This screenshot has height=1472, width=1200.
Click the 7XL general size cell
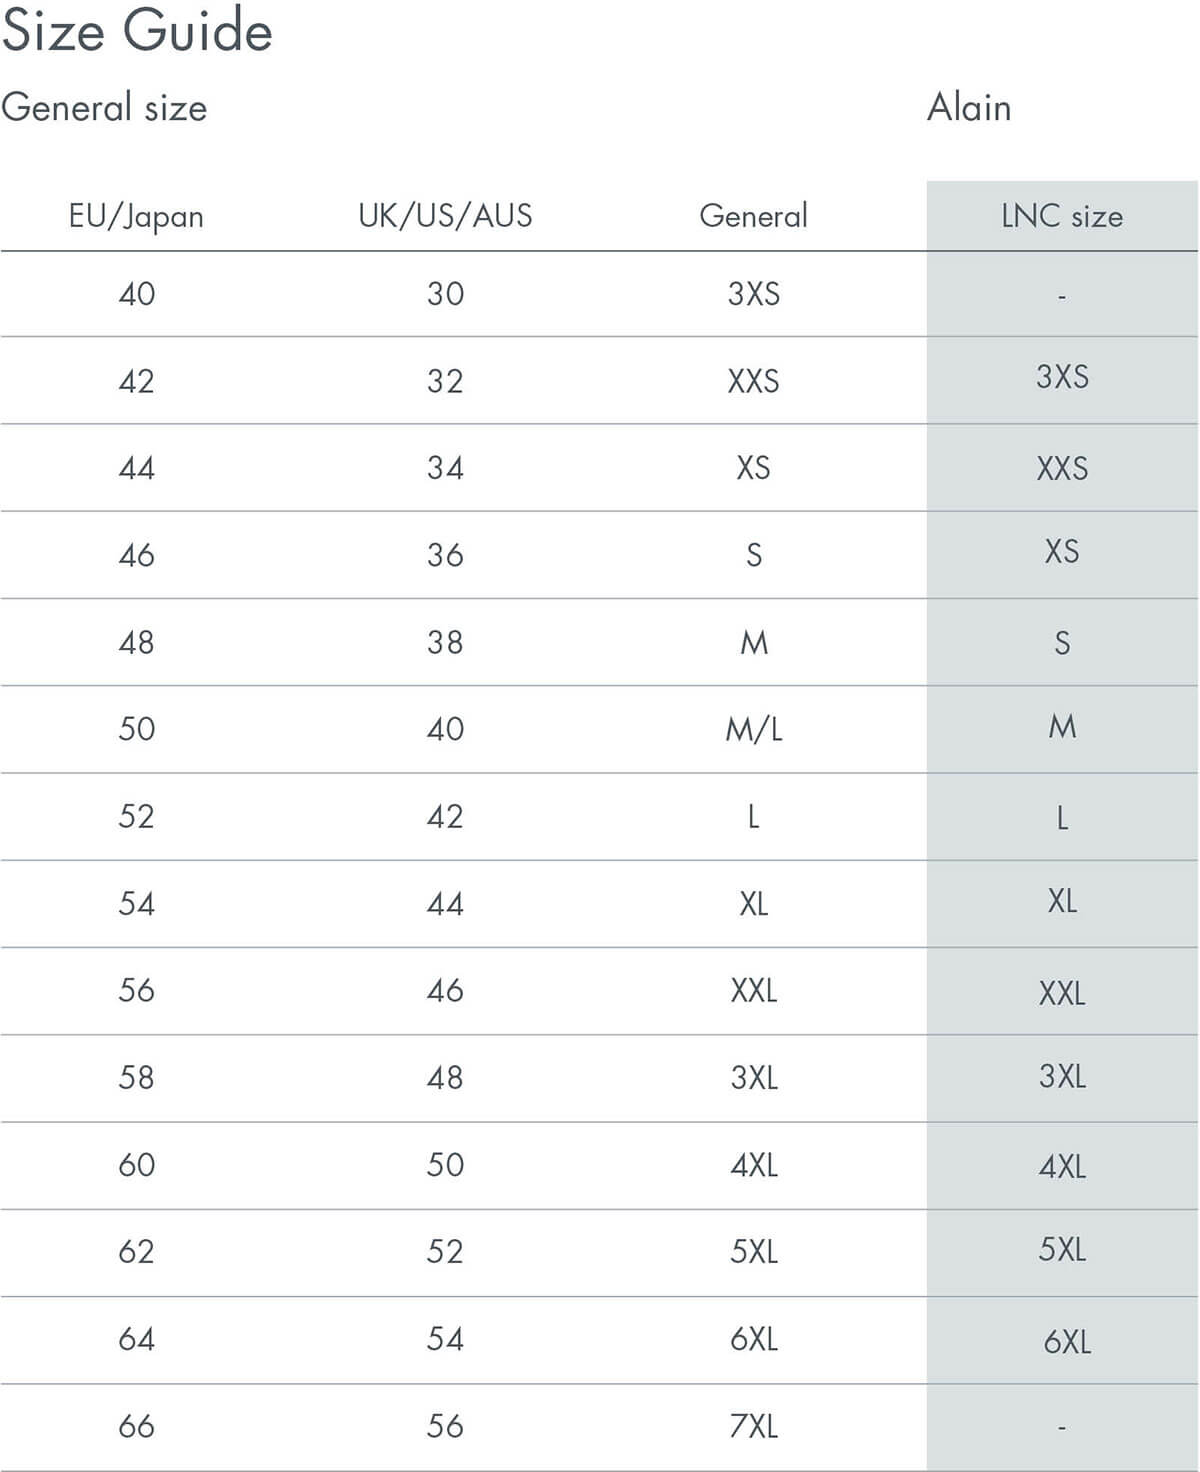pyautogui.click(x=754, y=1426)
